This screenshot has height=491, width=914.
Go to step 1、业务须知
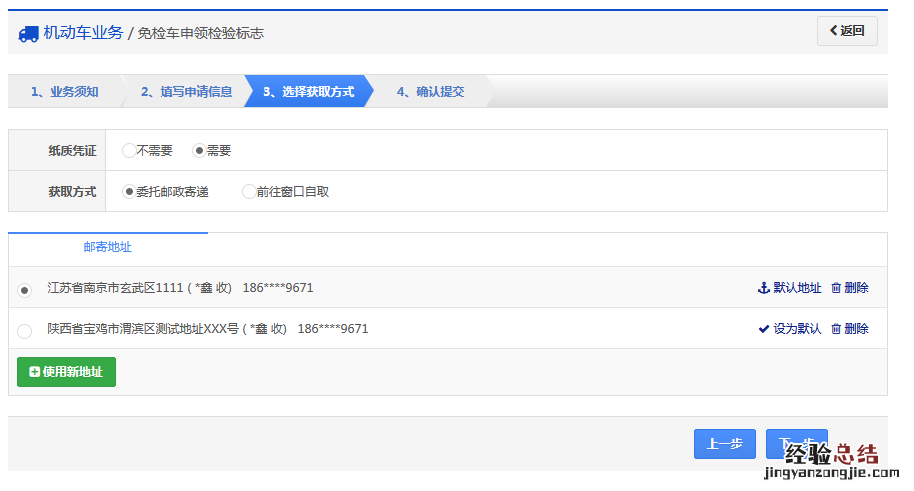point(64,92)
